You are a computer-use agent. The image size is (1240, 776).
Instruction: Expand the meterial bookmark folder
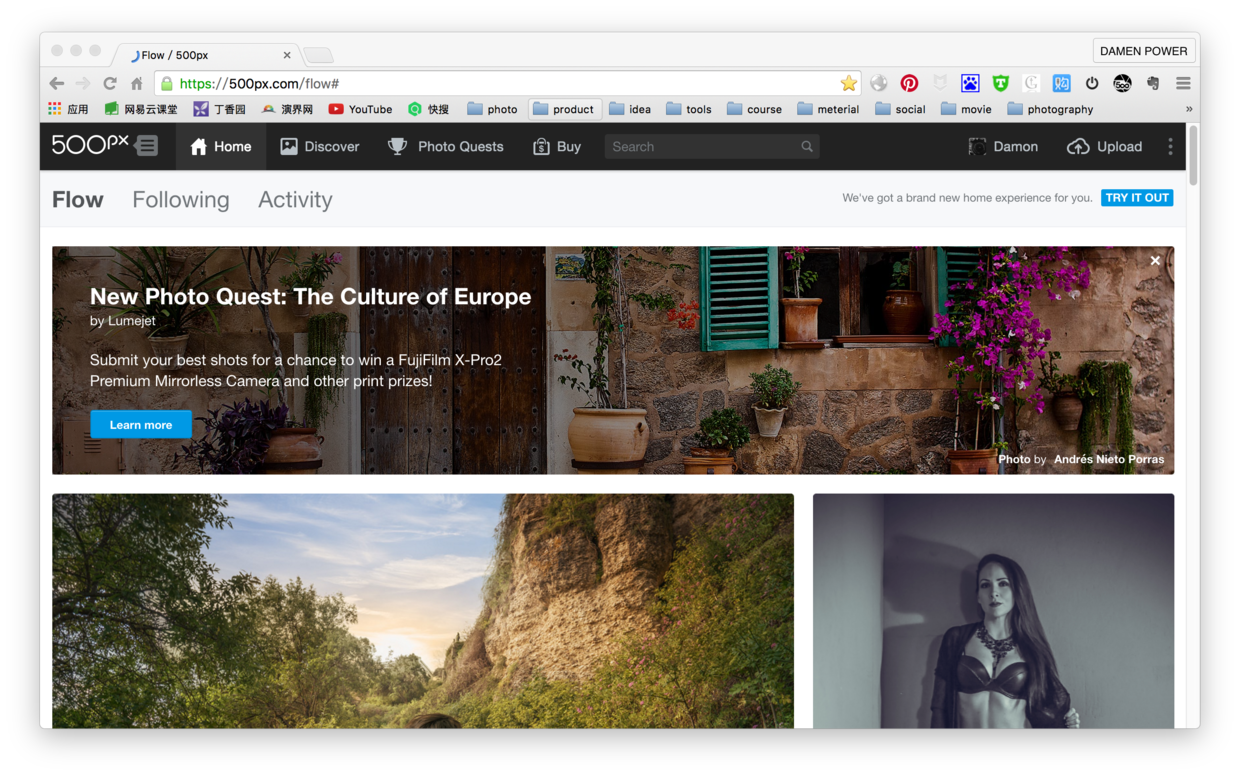828,109
